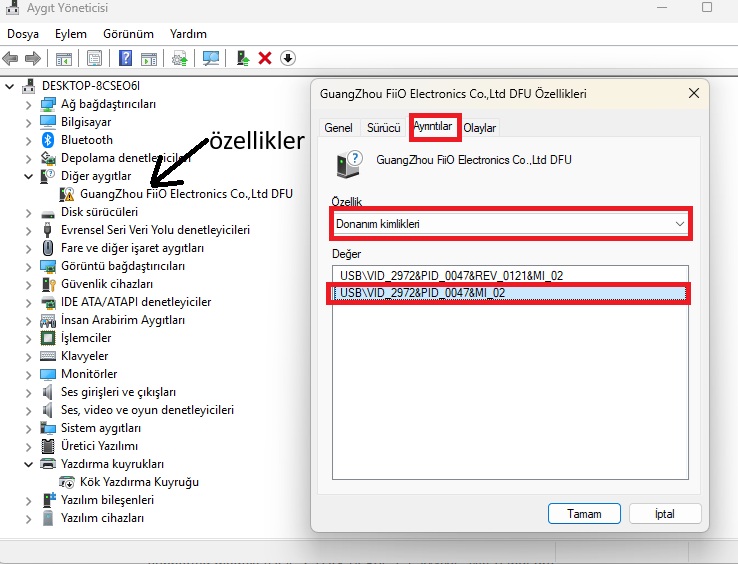Click the Forward arrow toolbar icon

[x=32, y=58]
